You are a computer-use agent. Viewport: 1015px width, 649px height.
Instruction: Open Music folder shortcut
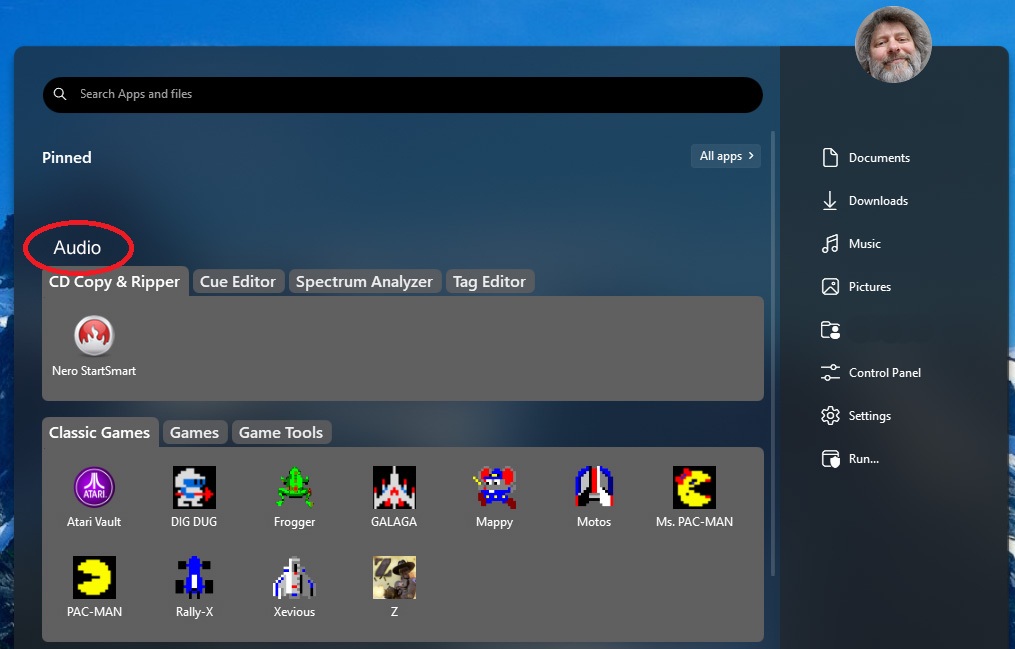pyautogui.click(x=851, y=243)
